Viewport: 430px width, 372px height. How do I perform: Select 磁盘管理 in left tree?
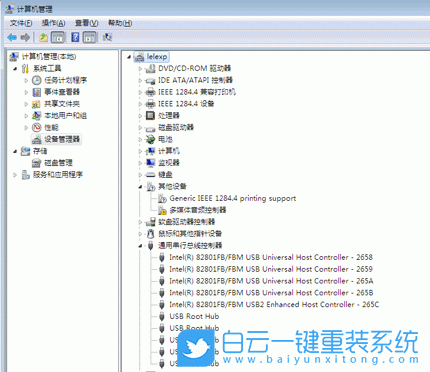click(58, 163)
